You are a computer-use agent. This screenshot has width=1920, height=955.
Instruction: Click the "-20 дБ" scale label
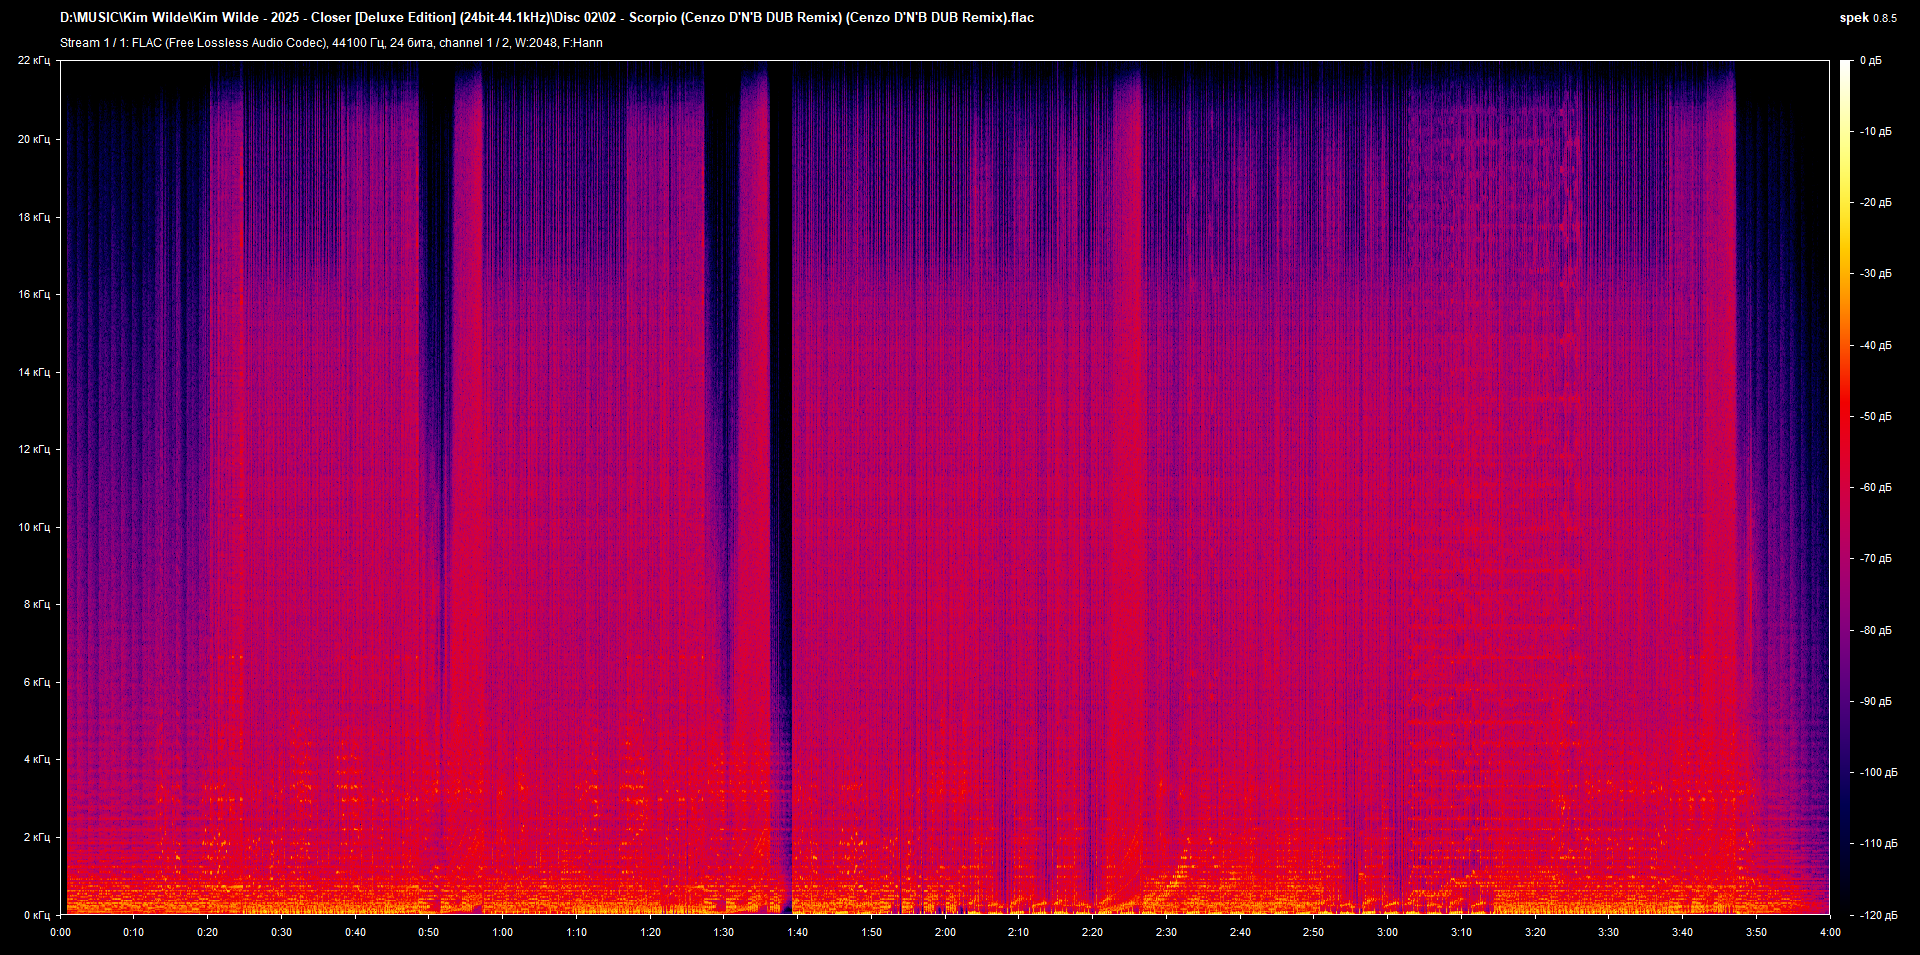1874,203
